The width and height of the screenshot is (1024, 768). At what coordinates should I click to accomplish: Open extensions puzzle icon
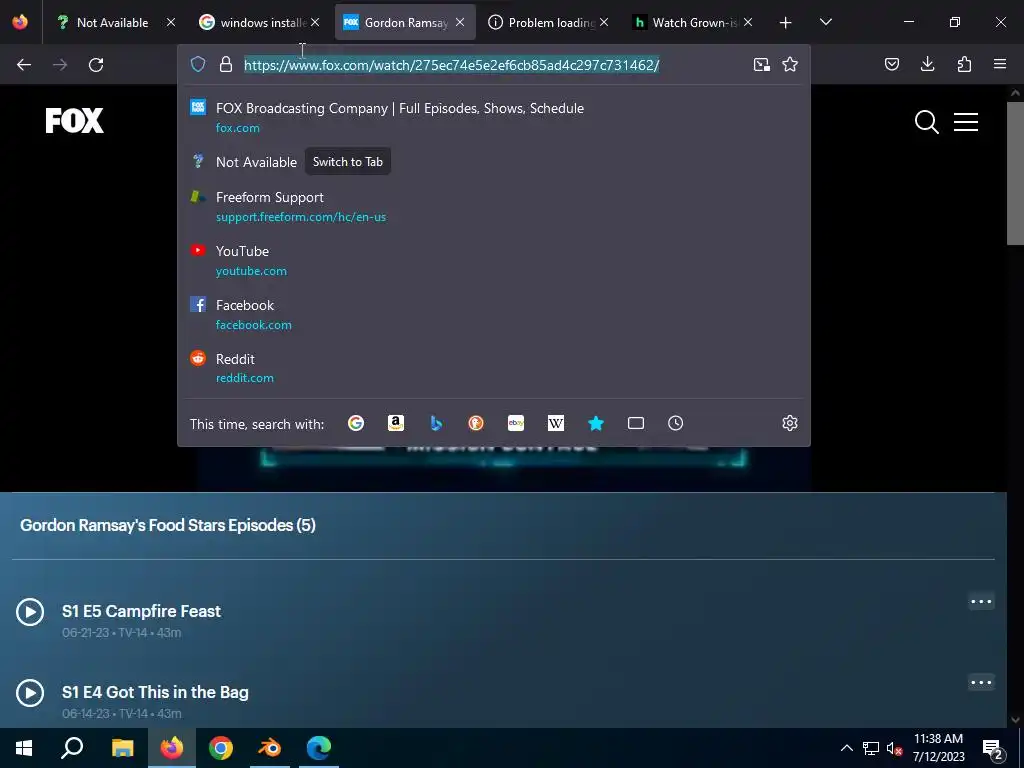(964, 64)
